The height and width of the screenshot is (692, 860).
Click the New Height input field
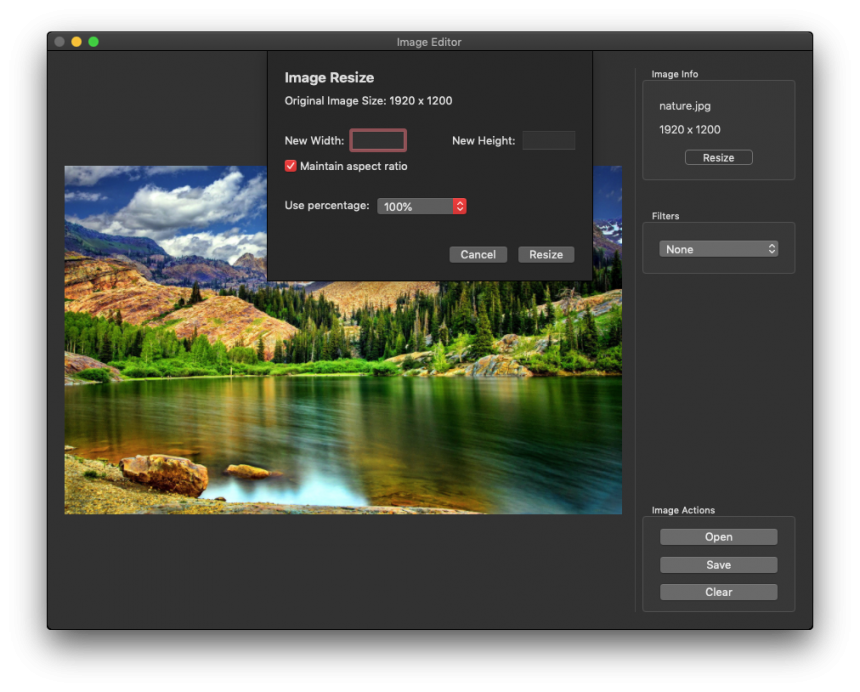tap(549, 140)
